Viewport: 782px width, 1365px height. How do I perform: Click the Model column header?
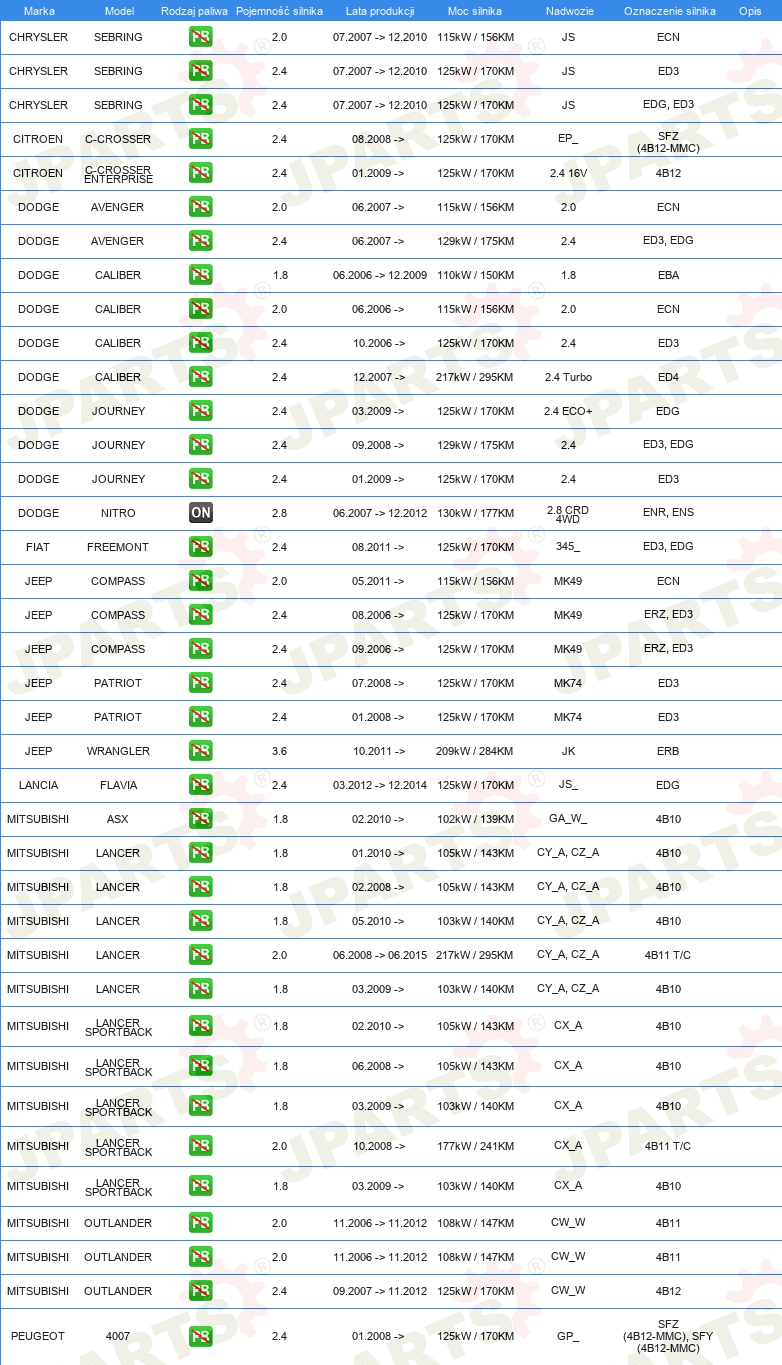pyautogui.click(x=119, y=11)
